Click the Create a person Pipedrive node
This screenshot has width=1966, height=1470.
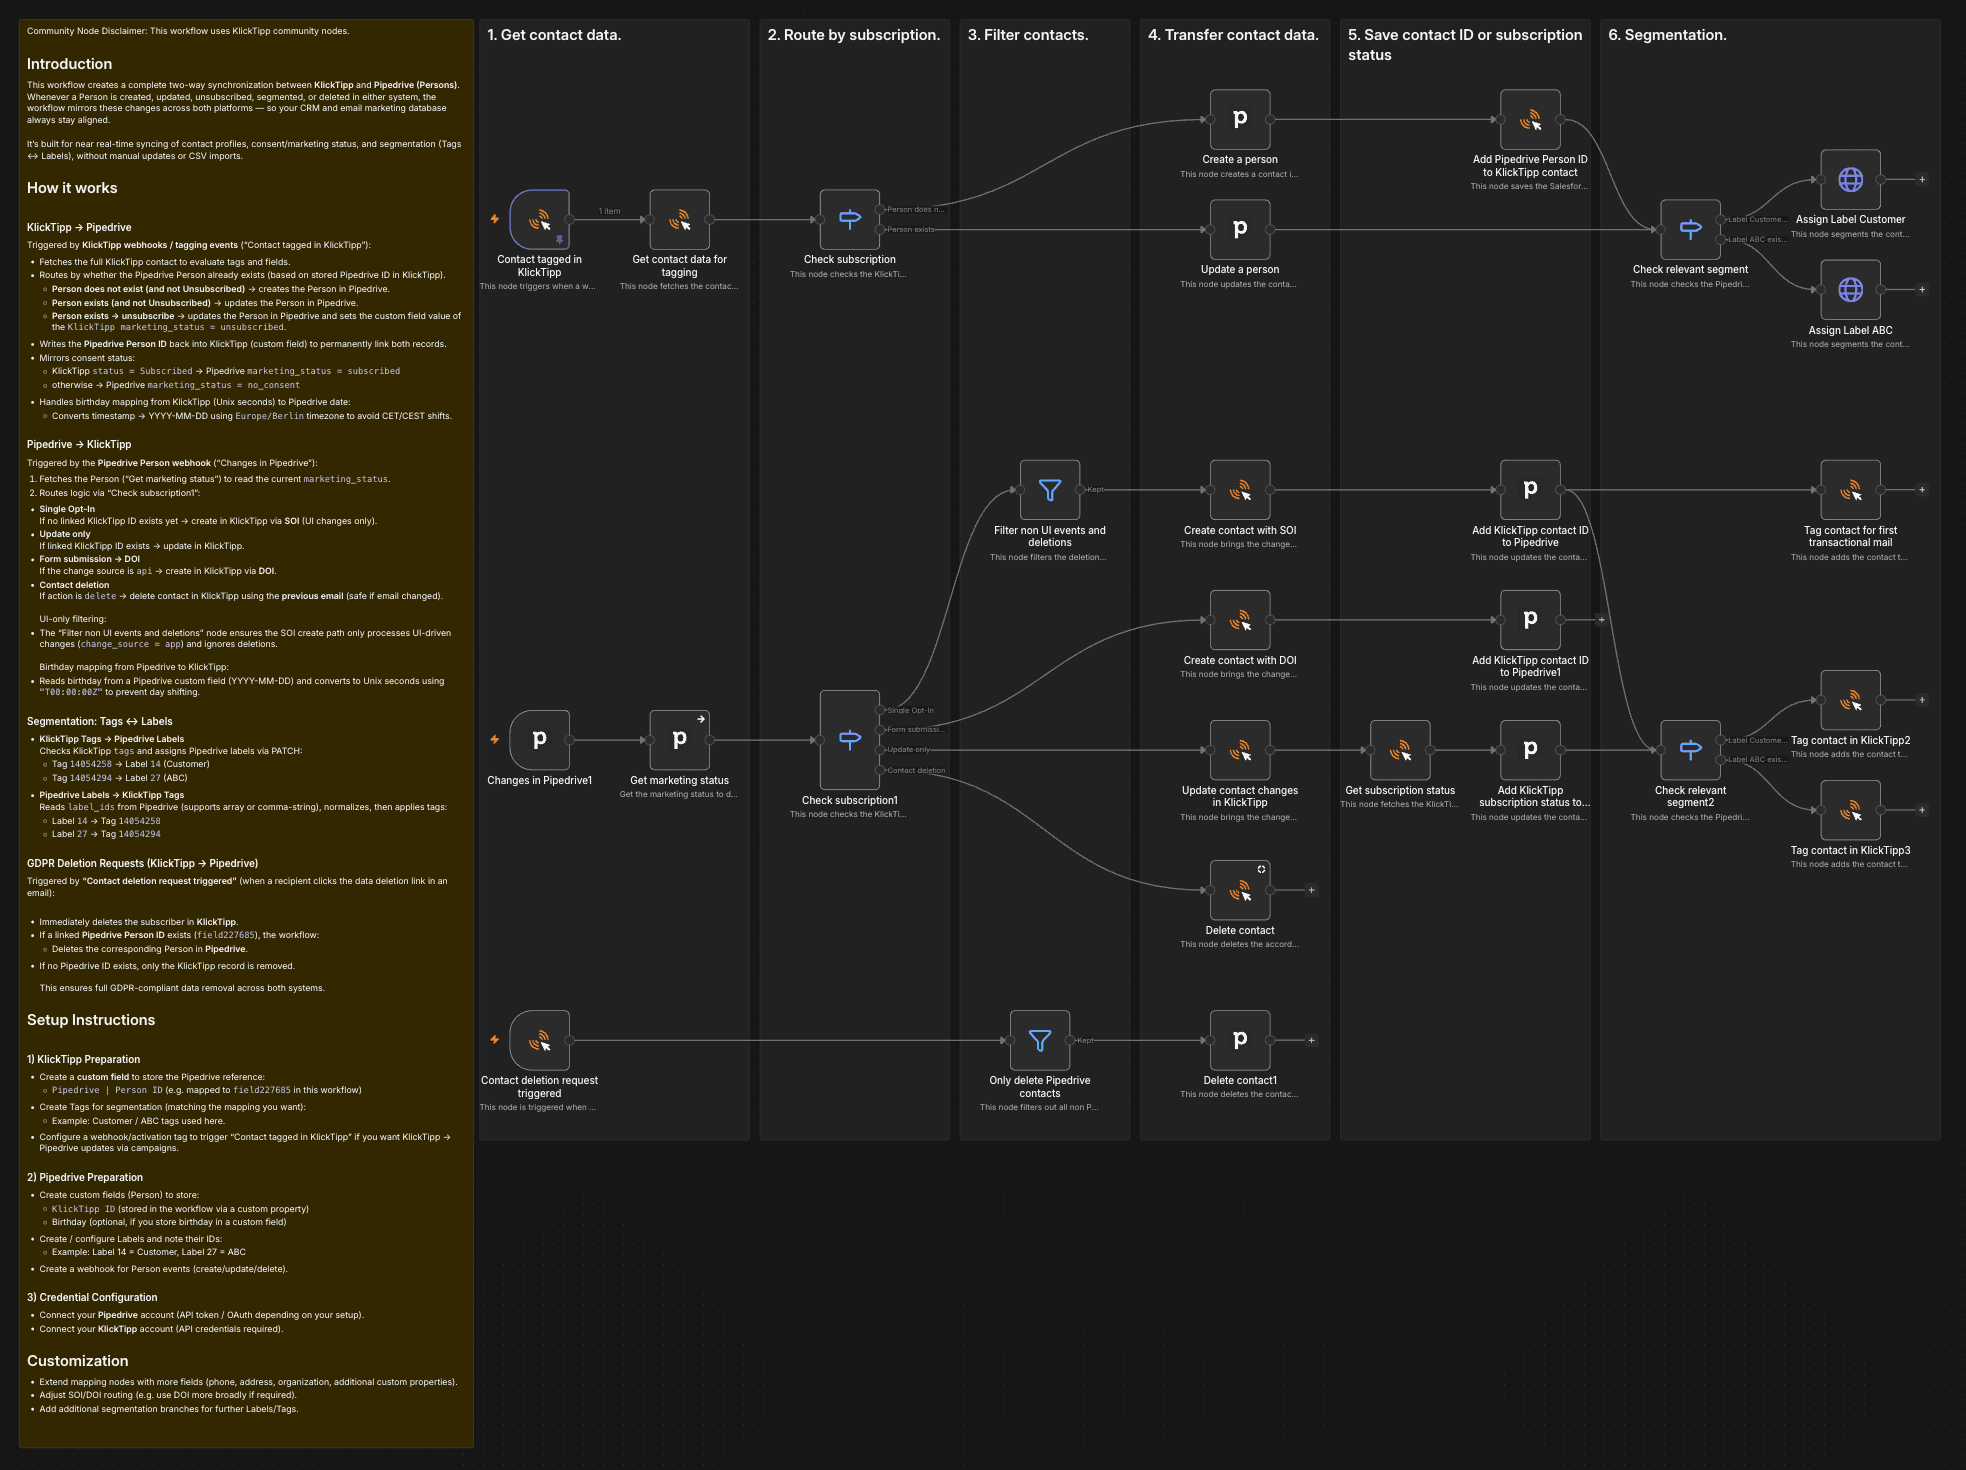[x=1239, y=118]
